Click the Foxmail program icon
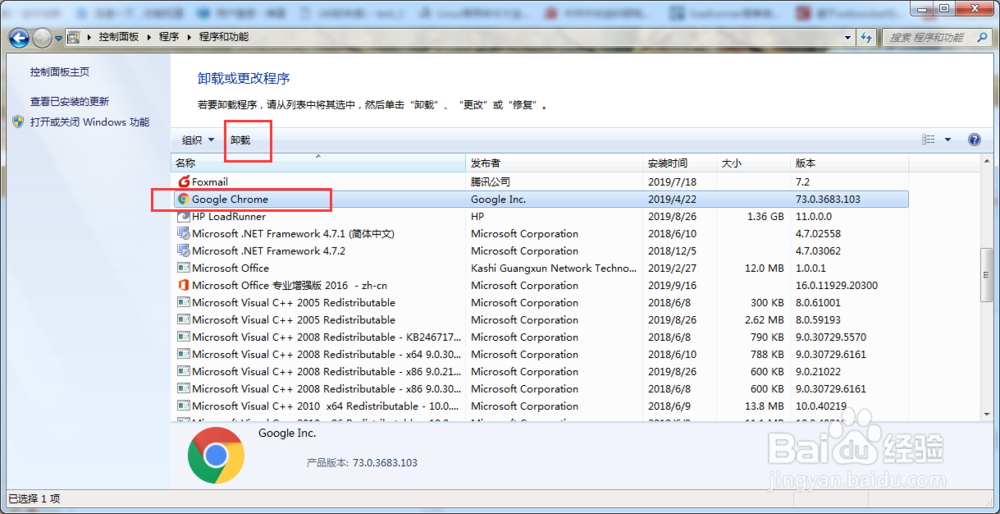The width and height of the screenshot is (1000, 514). (x=184, y=182)
